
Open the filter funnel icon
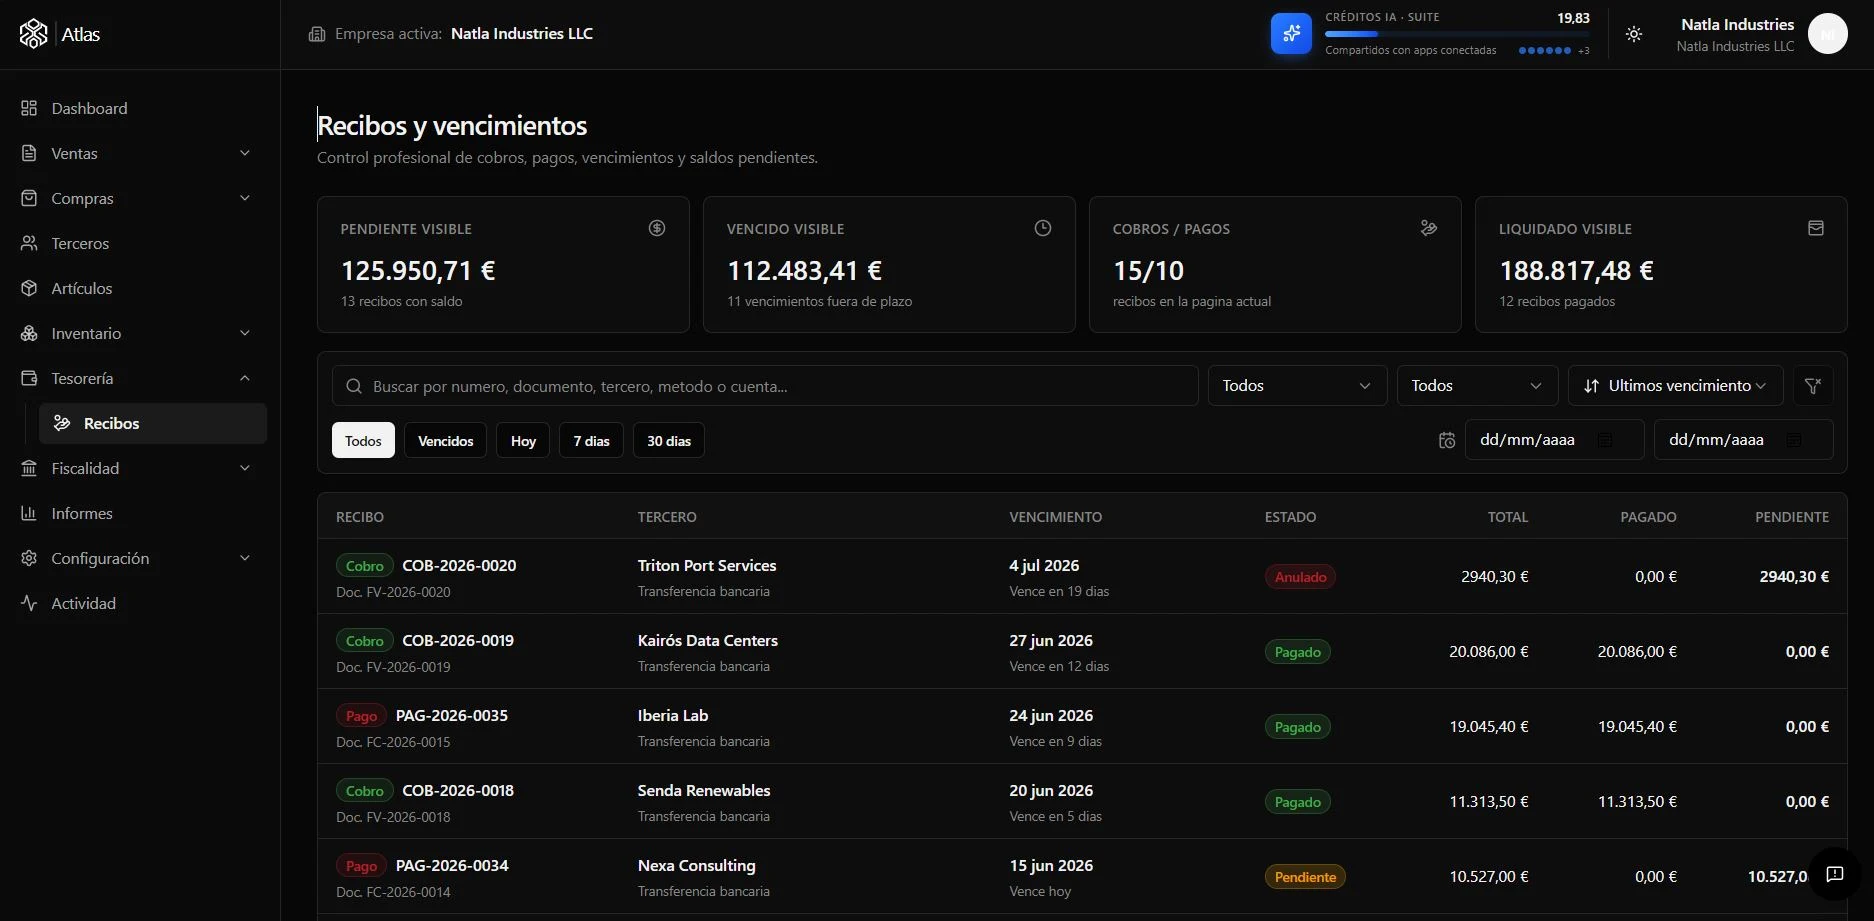1813,386
